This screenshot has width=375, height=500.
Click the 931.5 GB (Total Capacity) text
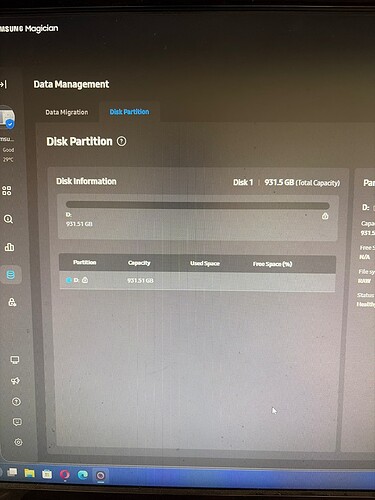pos(302,183)
